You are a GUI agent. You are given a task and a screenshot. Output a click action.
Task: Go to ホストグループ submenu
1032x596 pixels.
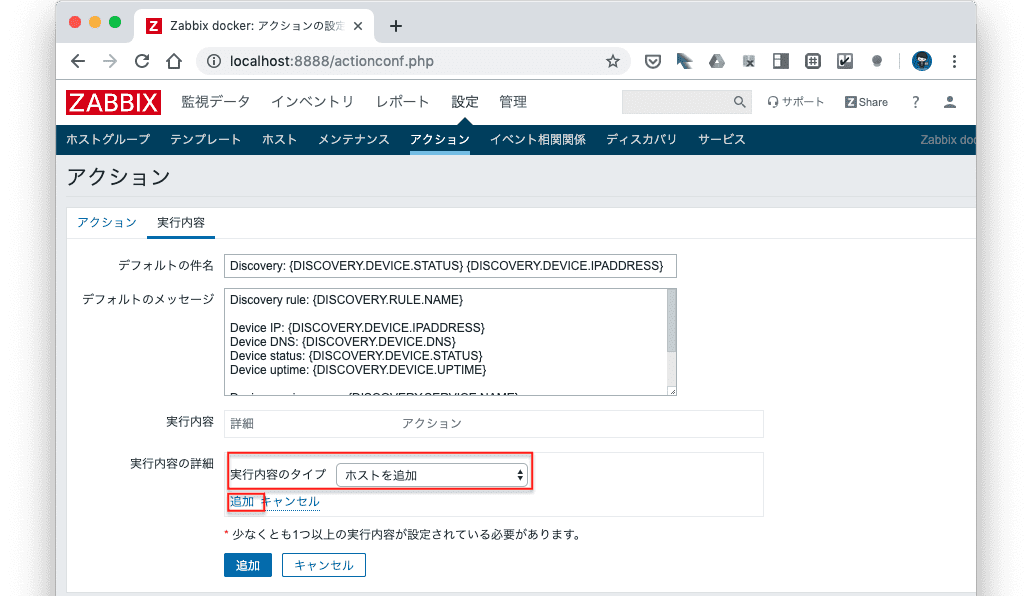tap(108, 139)
